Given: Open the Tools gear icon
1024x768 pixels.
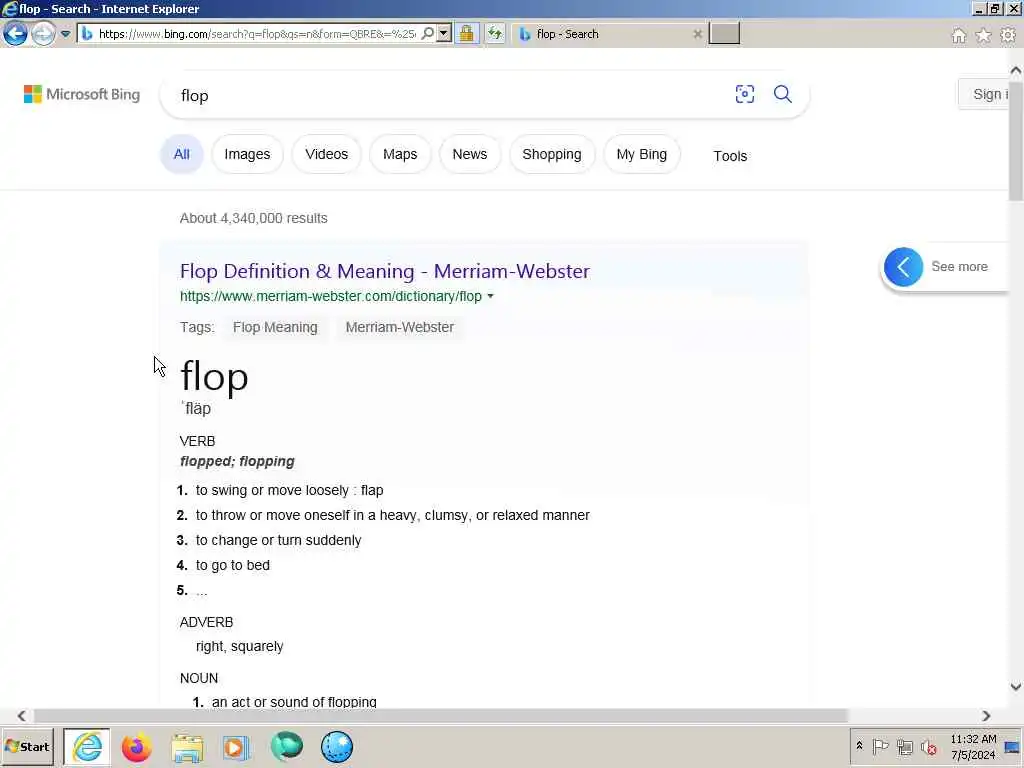Looking at the screenshot, I should coord(1008,35).
